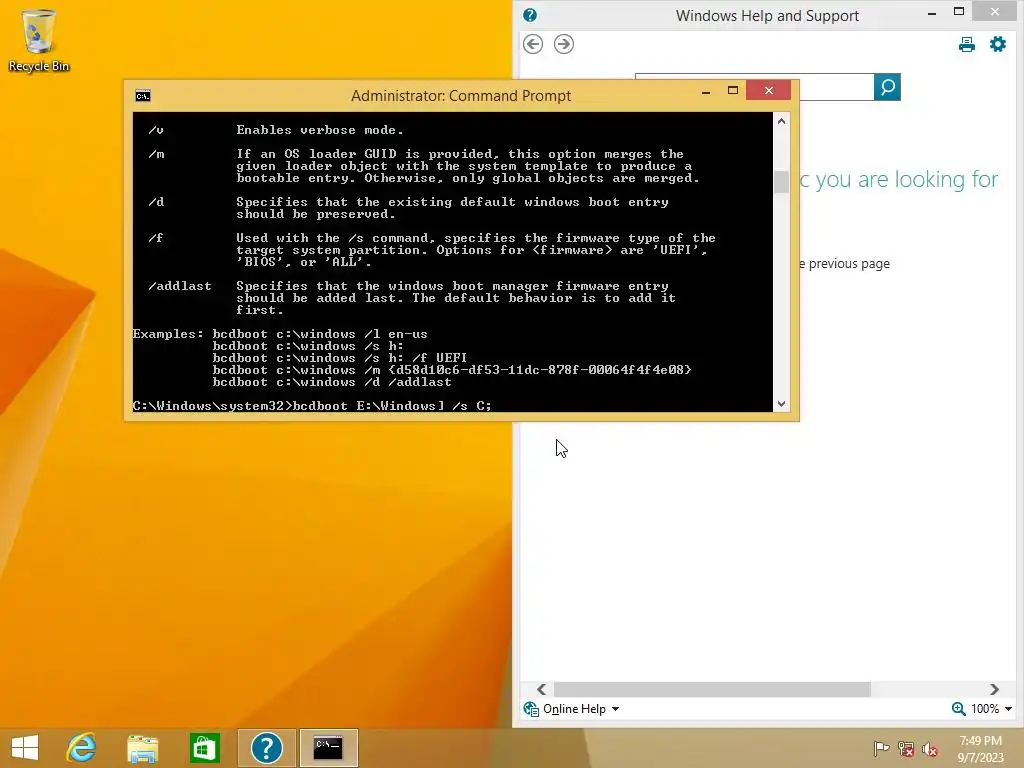1024x768 pixels.
Task: Open the Start button on the taskbar
Action: click(x=25, y=748)
